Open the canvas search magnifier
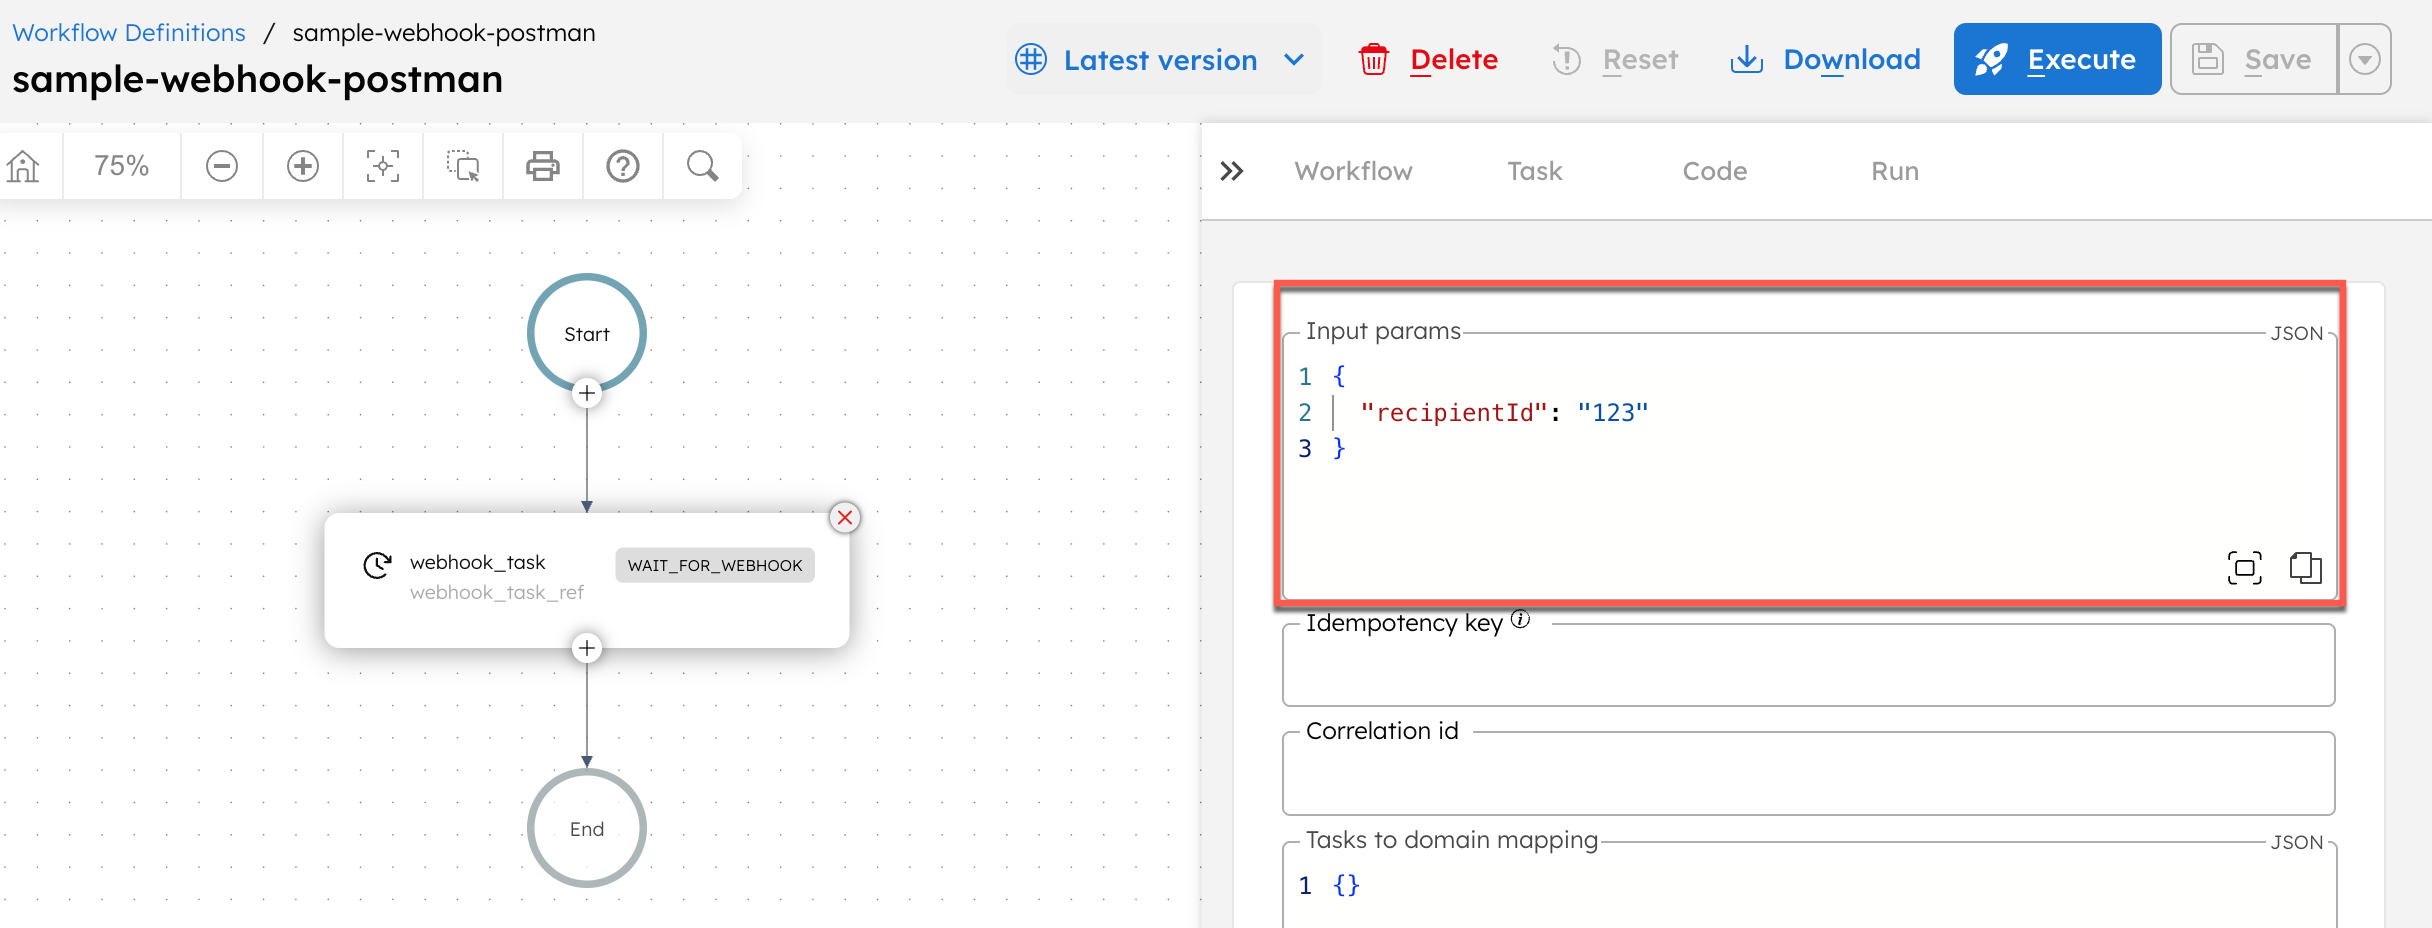The width and height of the screenshot is (2432, 928). click(703, 166)
